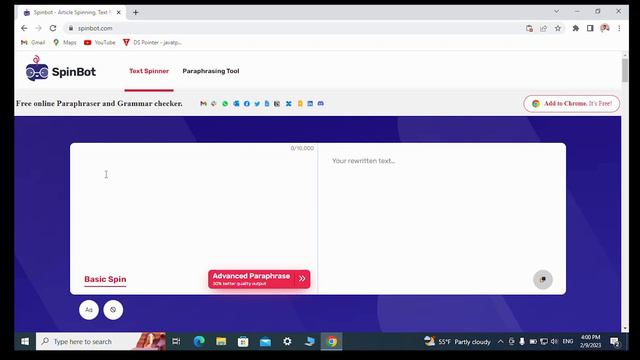Click the LinkedIn share icon
Image resolution: width=640 pixels, height=360 pixels.
tap(310, 104)
